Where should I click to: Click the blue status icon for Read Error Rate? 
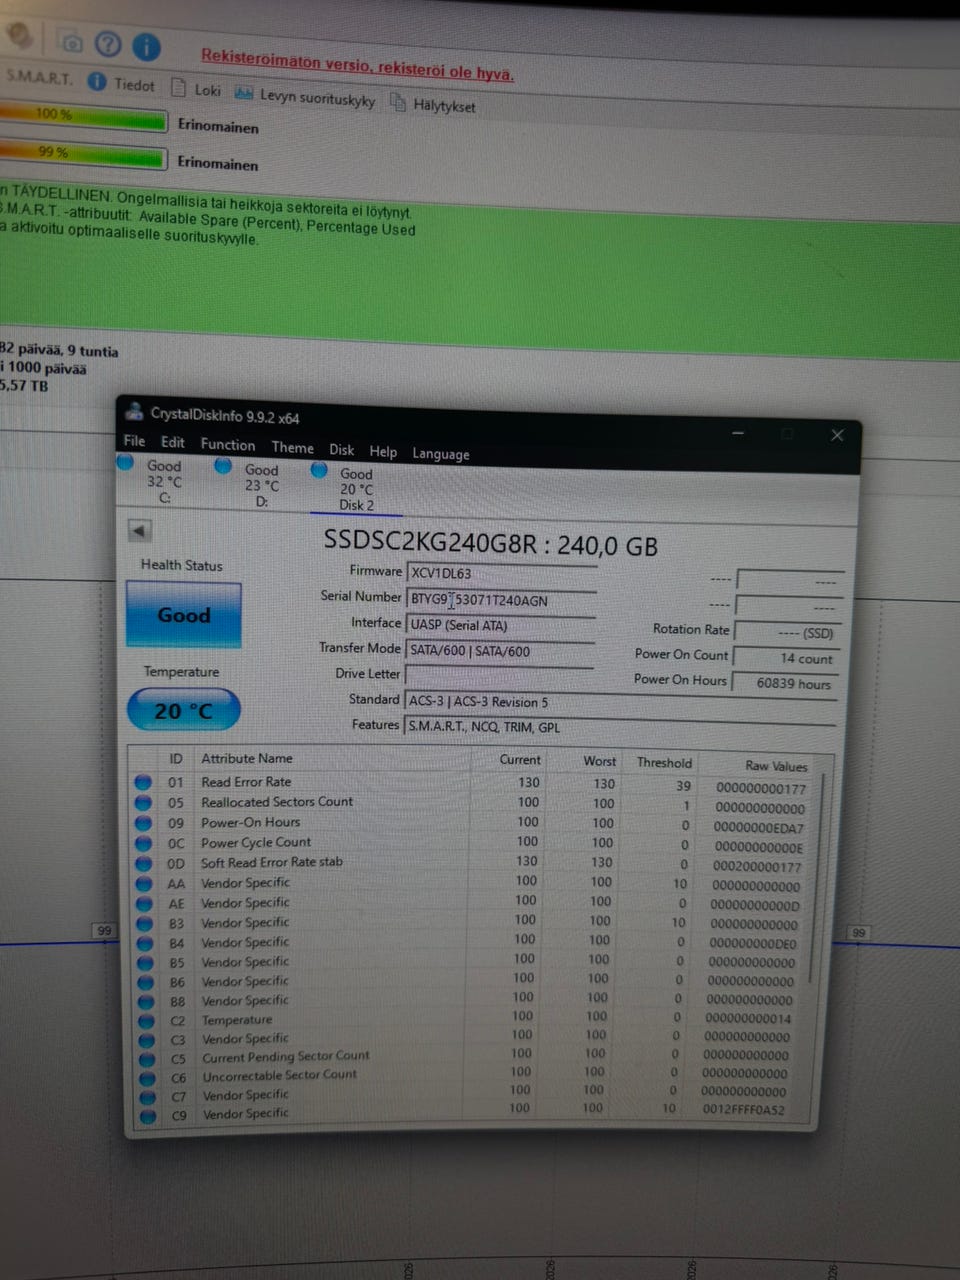(143, 782)
